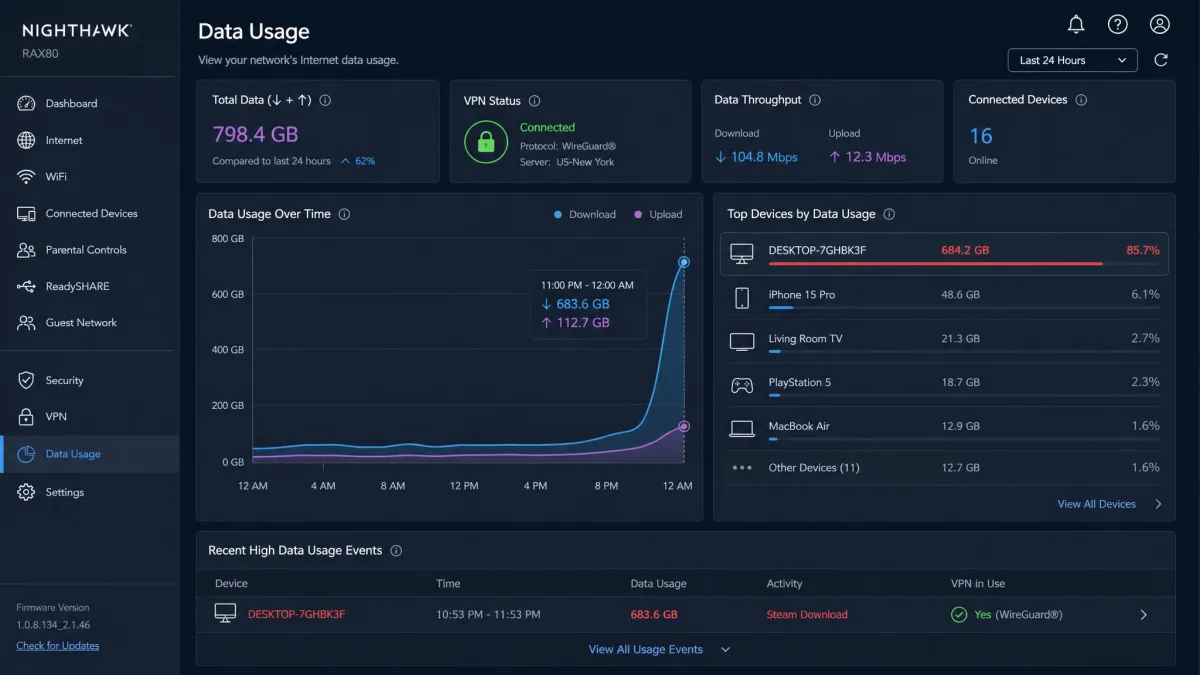Open Security in the sidebar
Screen dimensions: 1200x675
pyautogui.click(x=90, y=380)
